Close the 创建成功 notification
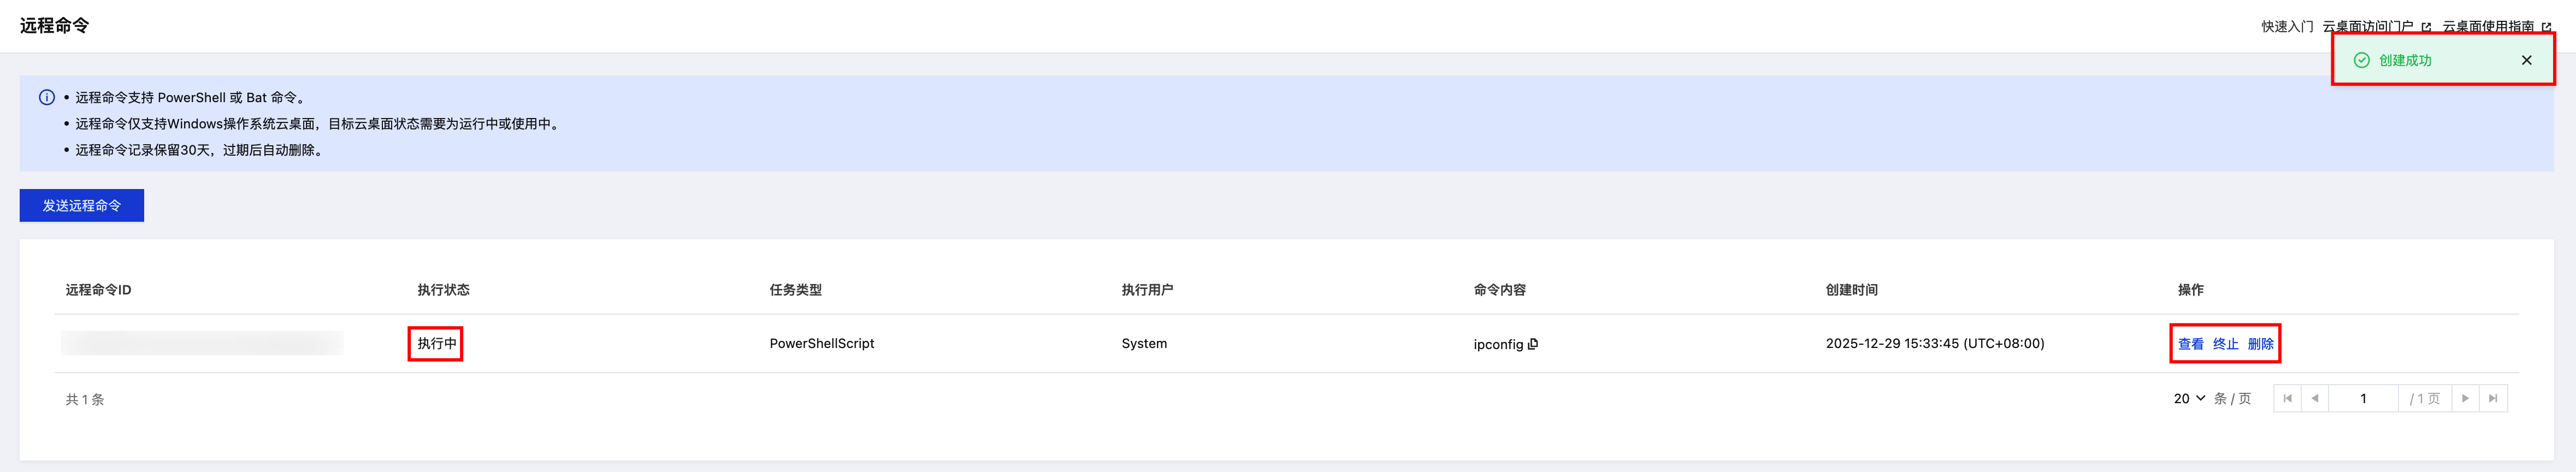2576x472 pixels. click(x=2526, y=60)
